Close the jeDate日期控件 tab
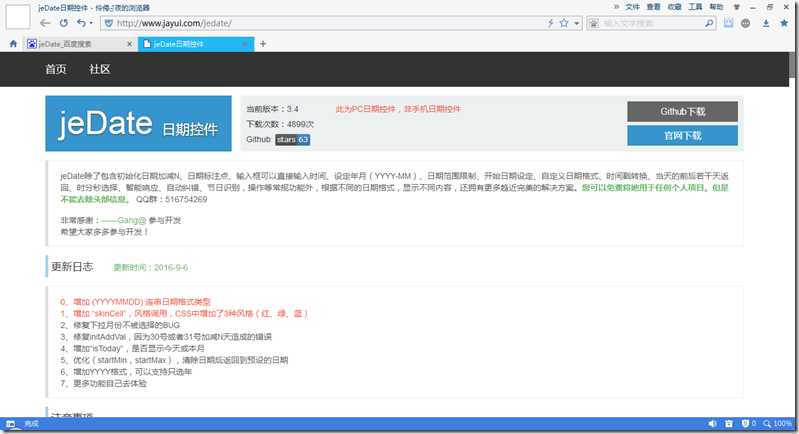 click(245, 44)
